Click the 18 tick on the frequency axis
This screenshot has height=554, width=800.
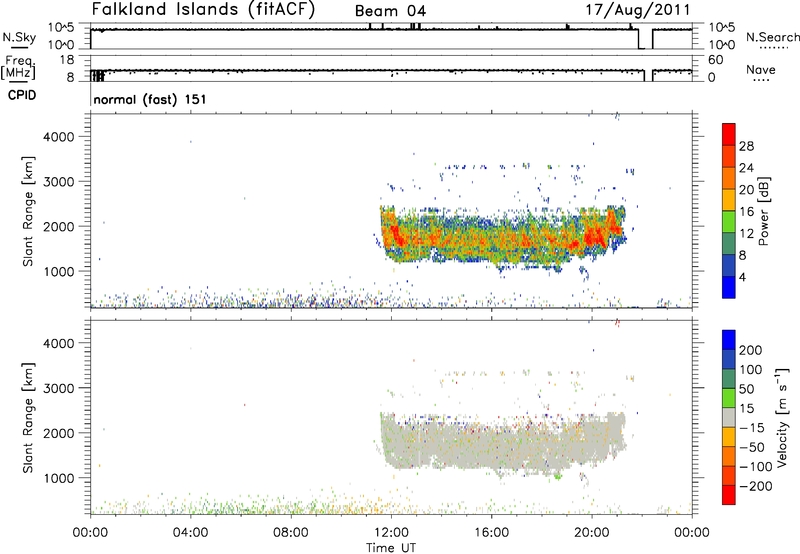67,60
